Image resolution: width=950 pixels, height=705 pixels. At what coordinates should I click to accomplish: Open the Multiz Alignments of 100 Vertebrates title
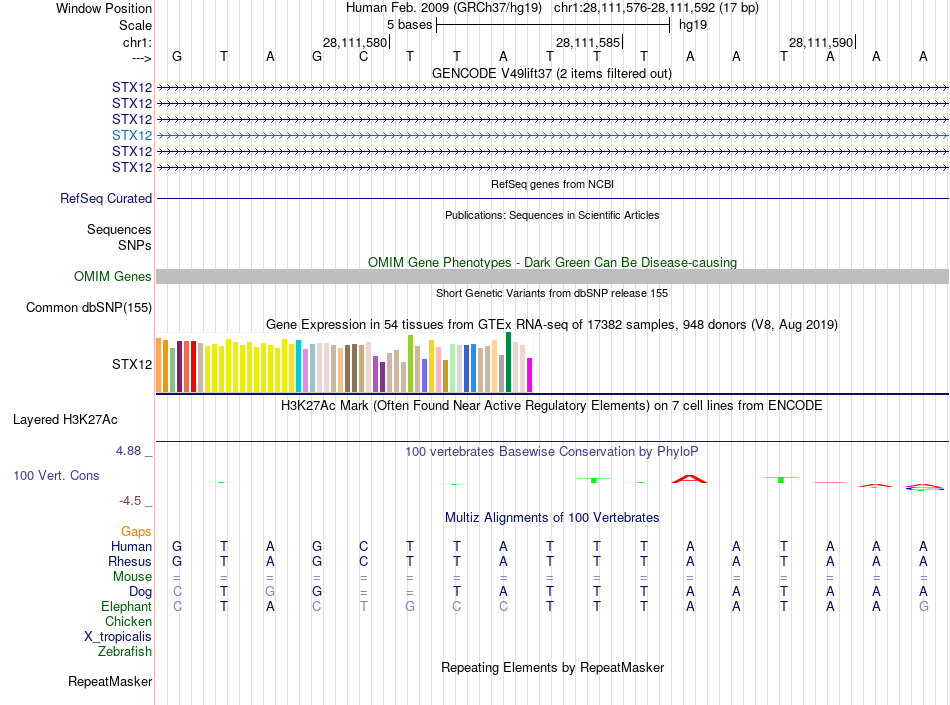point(551,518)
